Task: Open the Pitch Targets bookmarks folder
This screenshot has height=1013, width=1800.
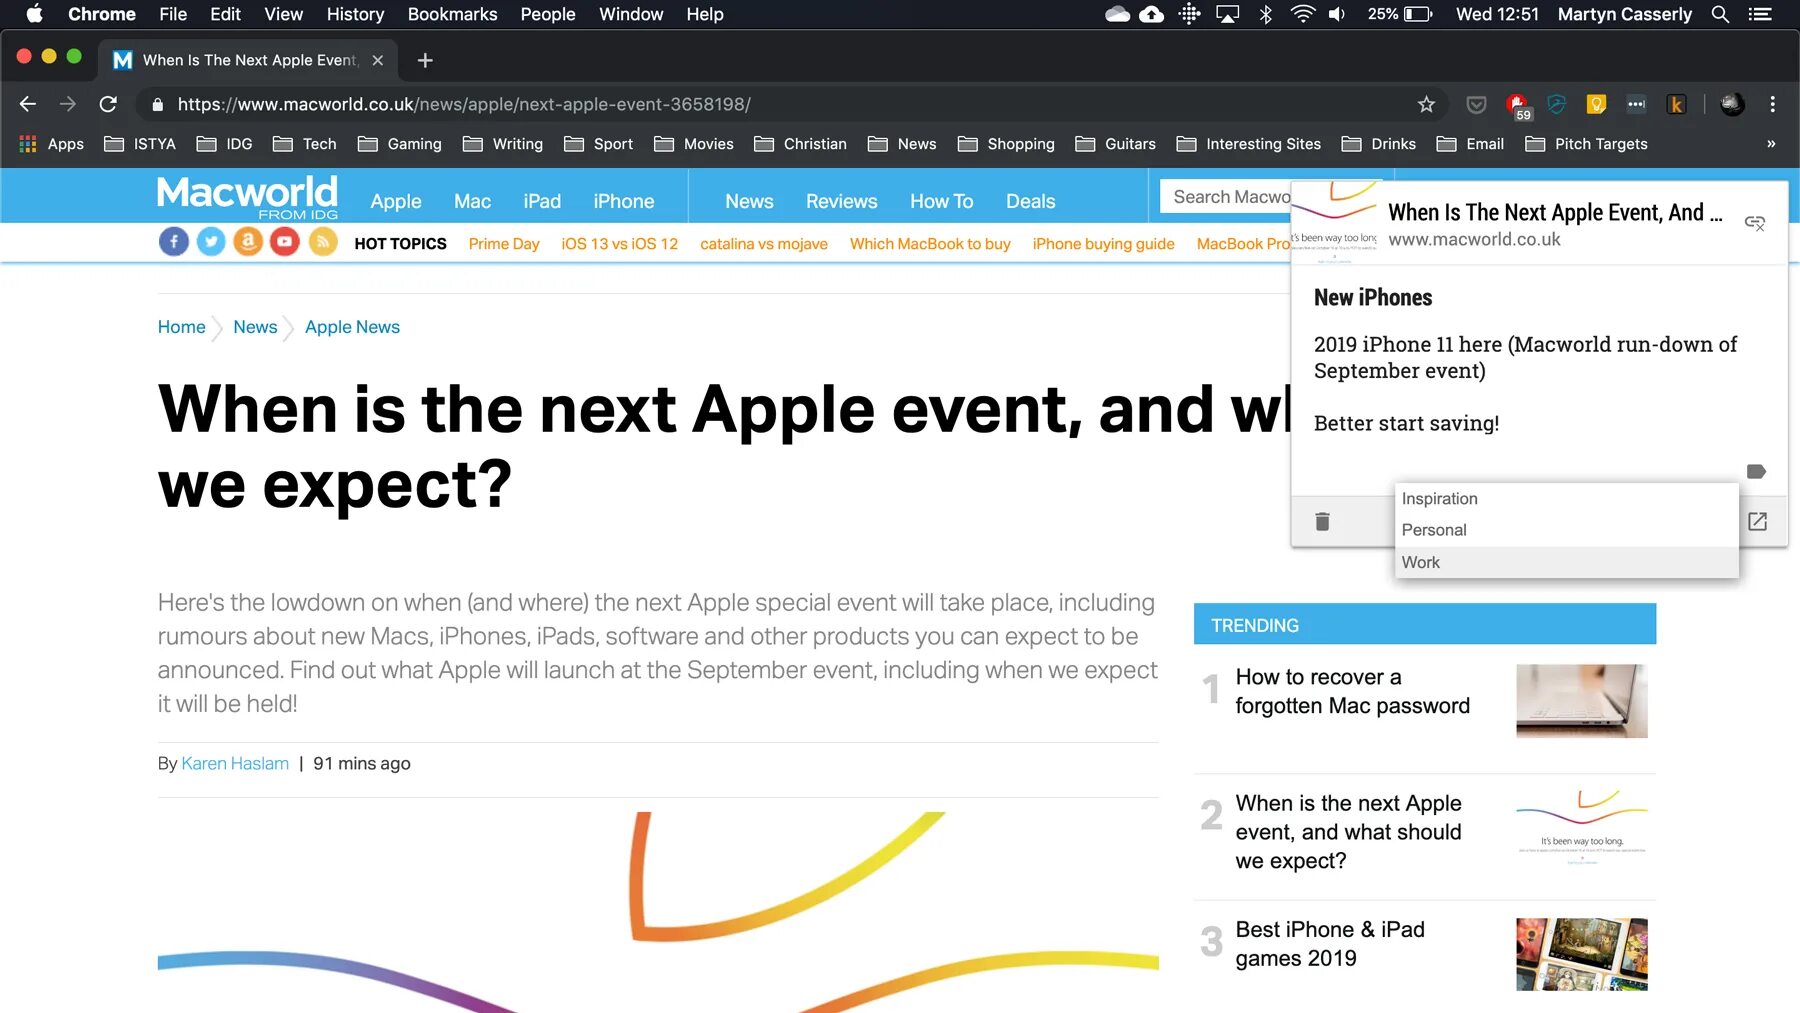Action: coord(1587,144)
